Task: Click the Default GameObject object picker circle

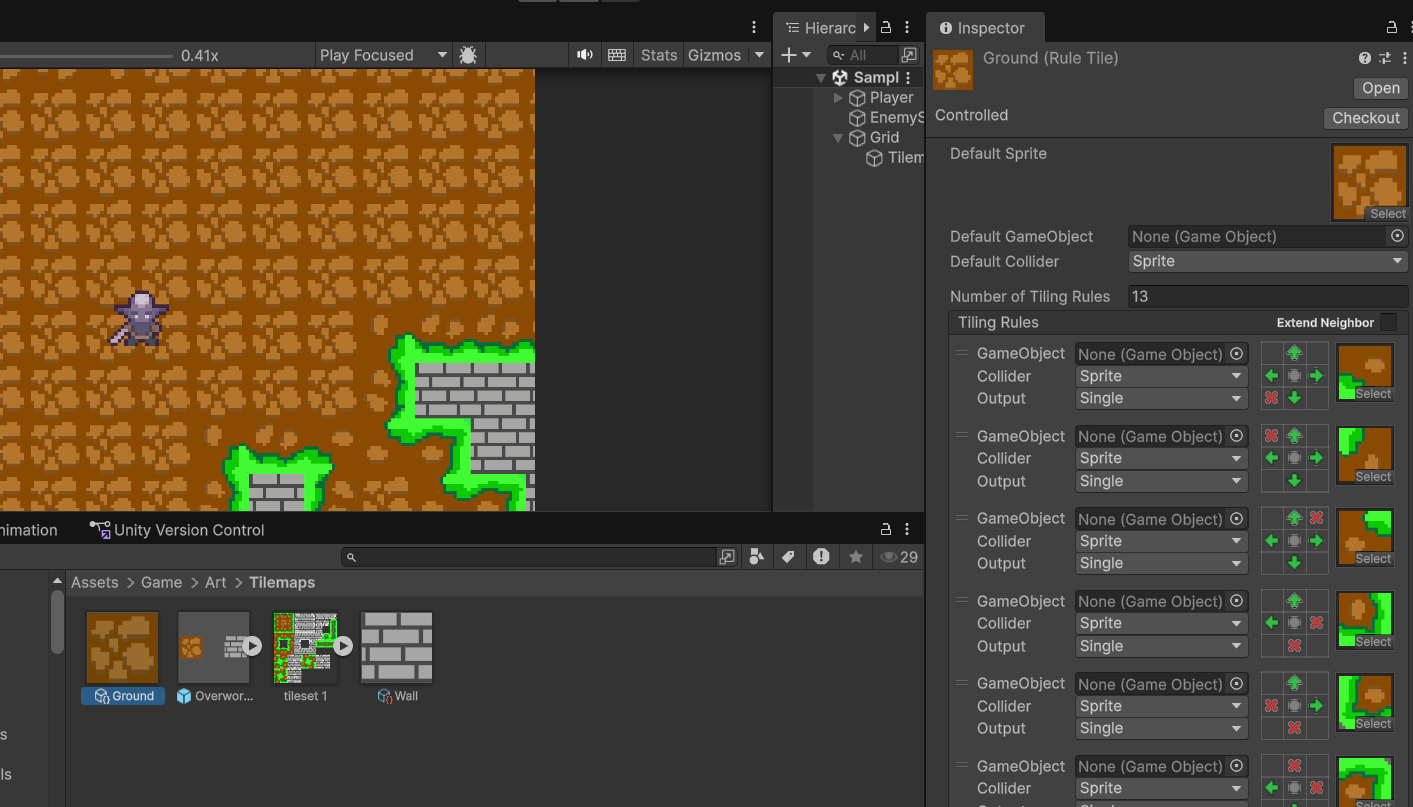Action: [1397, 236]
